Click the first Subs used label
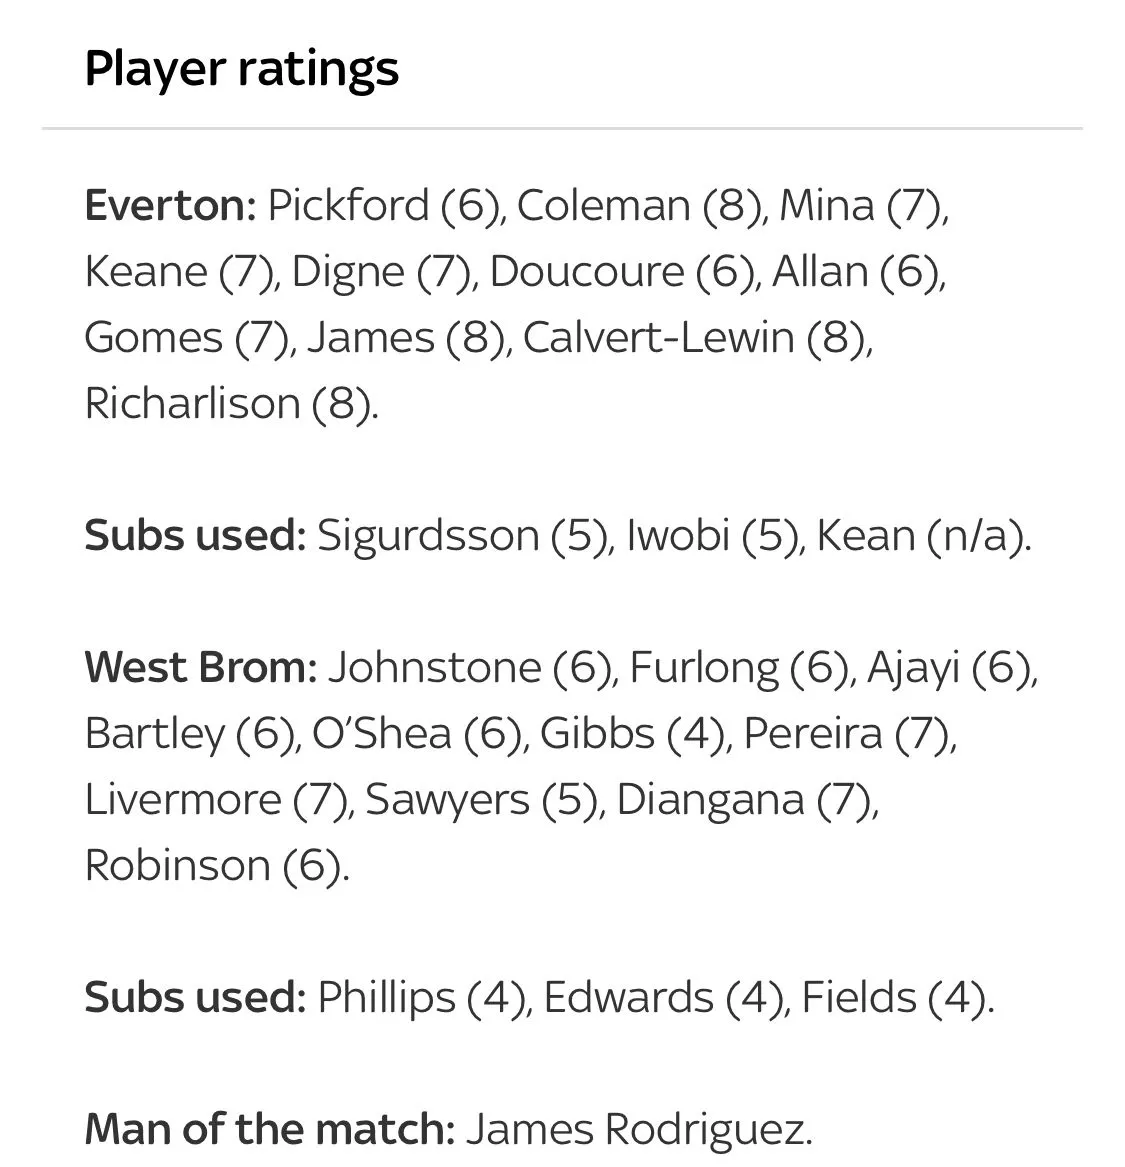The height and width of the screenshot is (1167, 1125). click(194, 536)
